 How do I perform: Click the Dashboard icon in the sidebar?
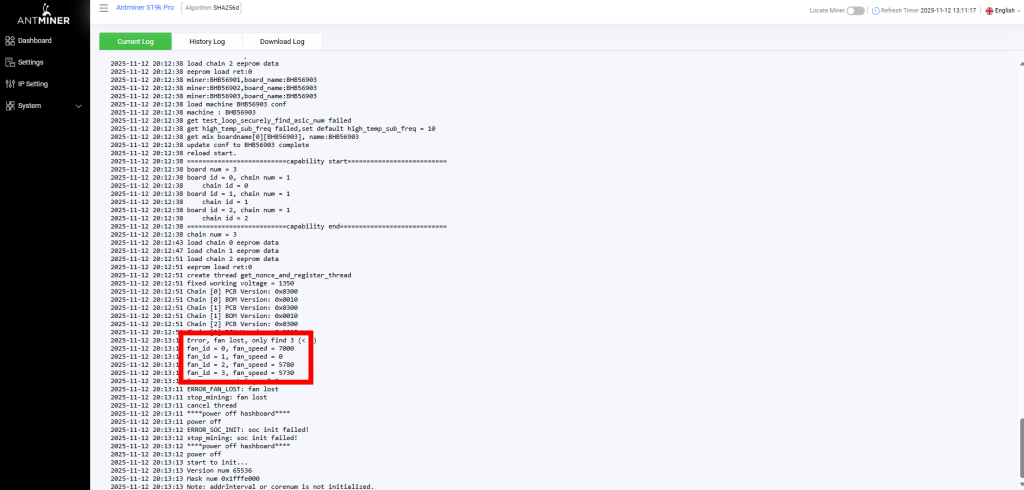coord(9,41)
